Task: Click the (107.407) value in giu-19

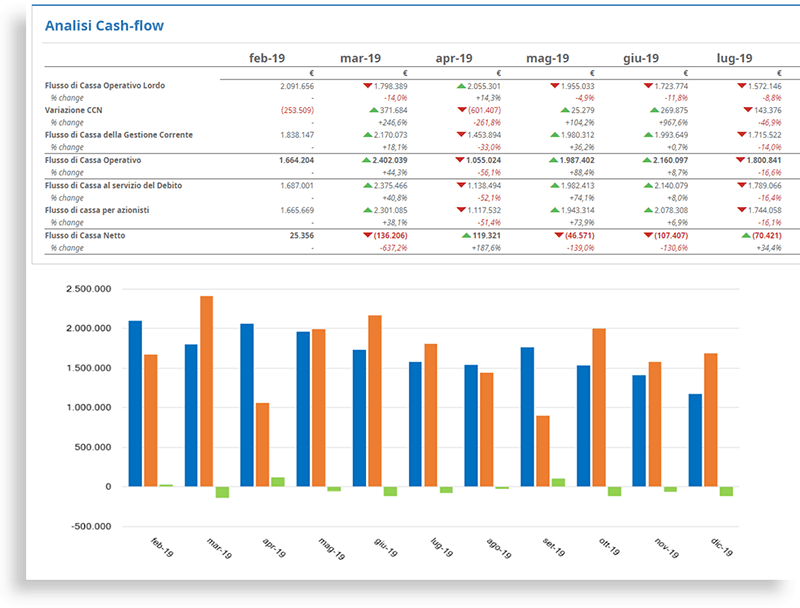Action: coord(671,236)
